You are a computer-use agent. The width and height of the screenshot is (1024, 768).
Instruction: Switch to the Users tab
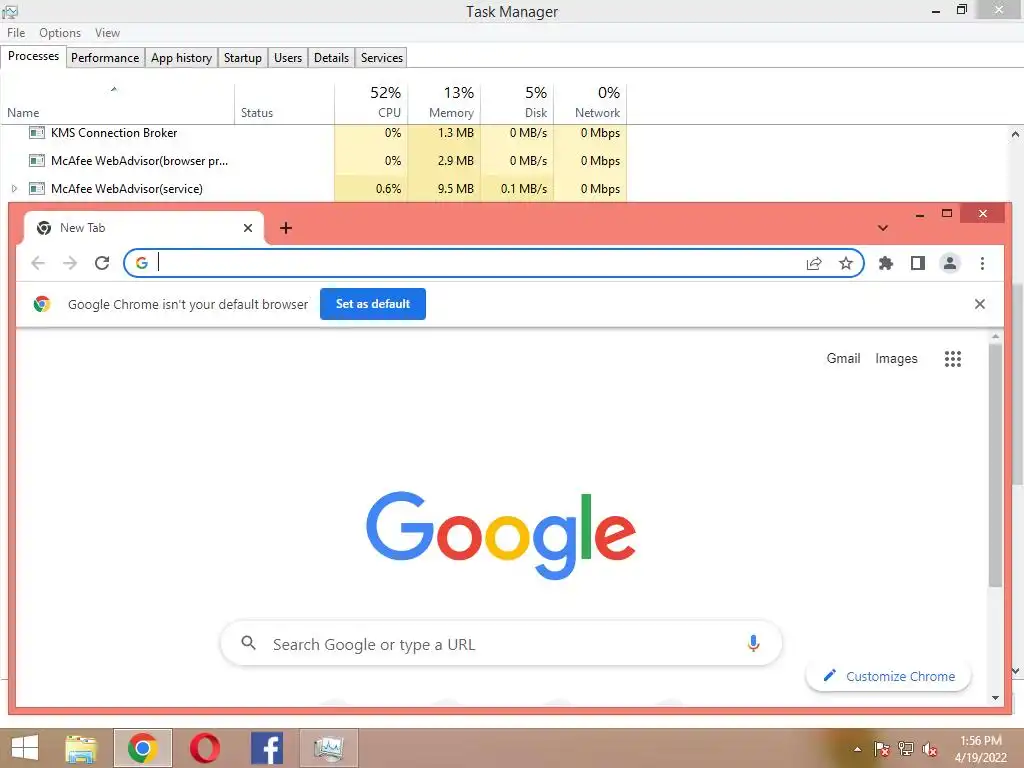point(288,57)
